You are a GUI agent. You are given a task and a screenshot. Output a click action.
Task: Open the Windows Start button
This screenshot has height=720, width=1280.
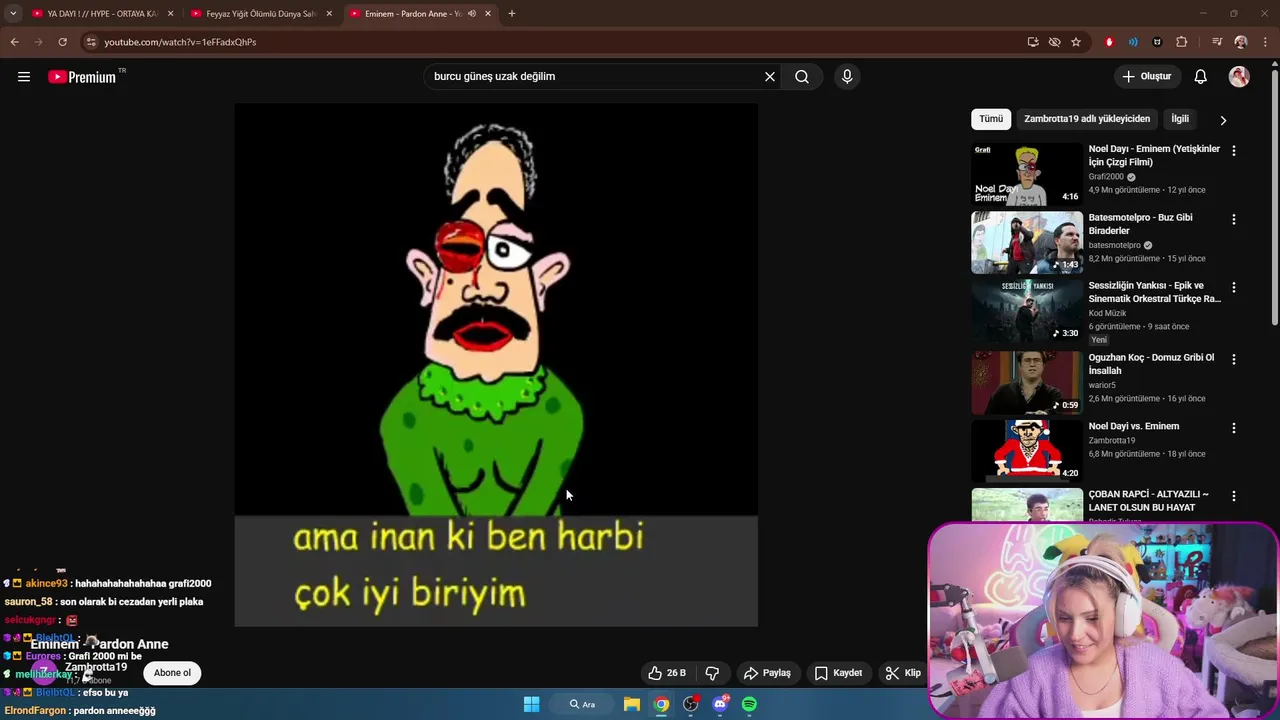[532, 704]
